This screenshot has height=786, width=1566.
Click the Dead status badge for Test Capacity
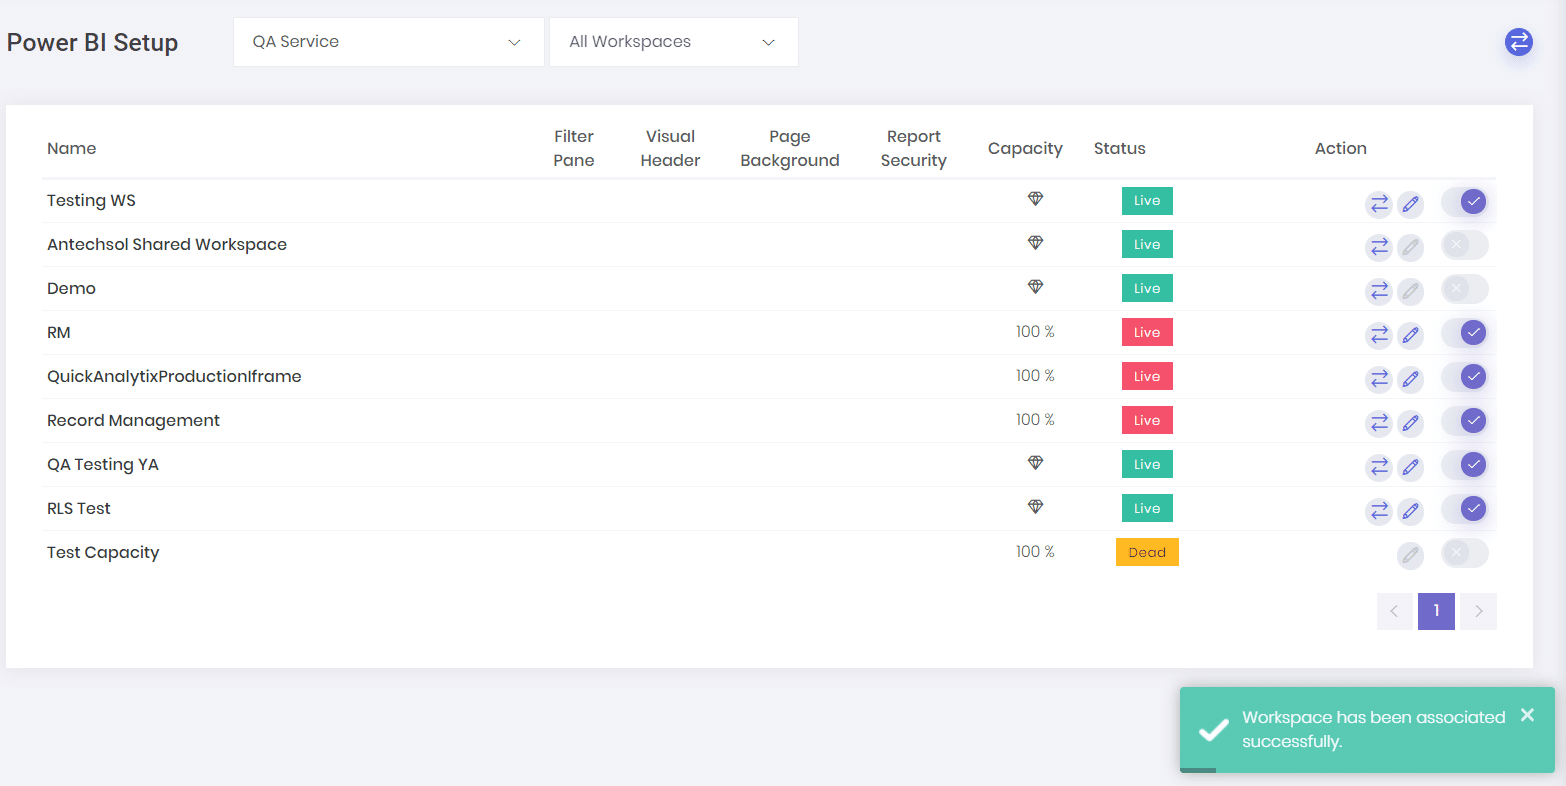(x=1147, y=551)
